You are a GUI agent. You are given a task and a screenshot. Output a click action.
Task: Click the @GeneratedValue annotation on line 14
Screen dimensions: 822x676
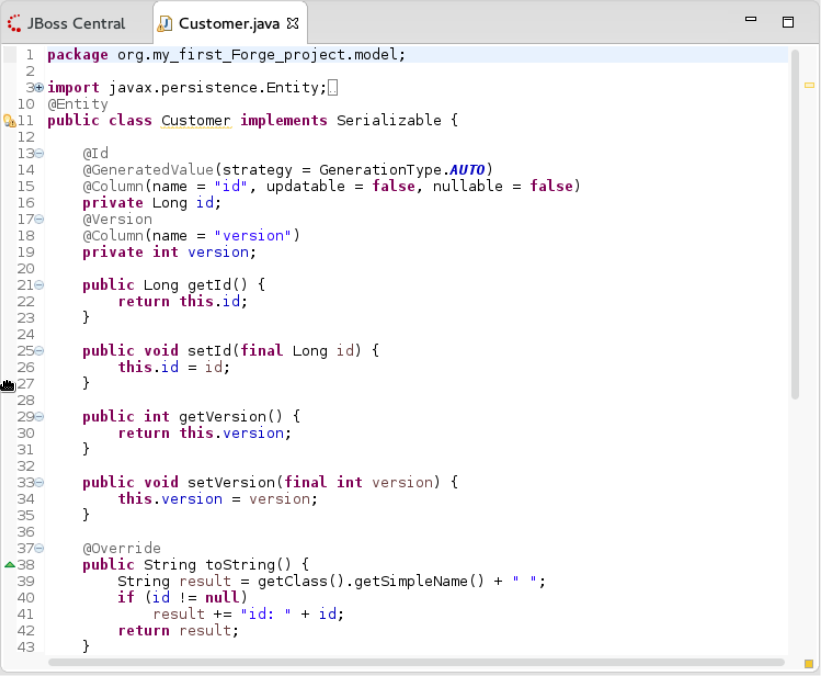coord(148,170)
